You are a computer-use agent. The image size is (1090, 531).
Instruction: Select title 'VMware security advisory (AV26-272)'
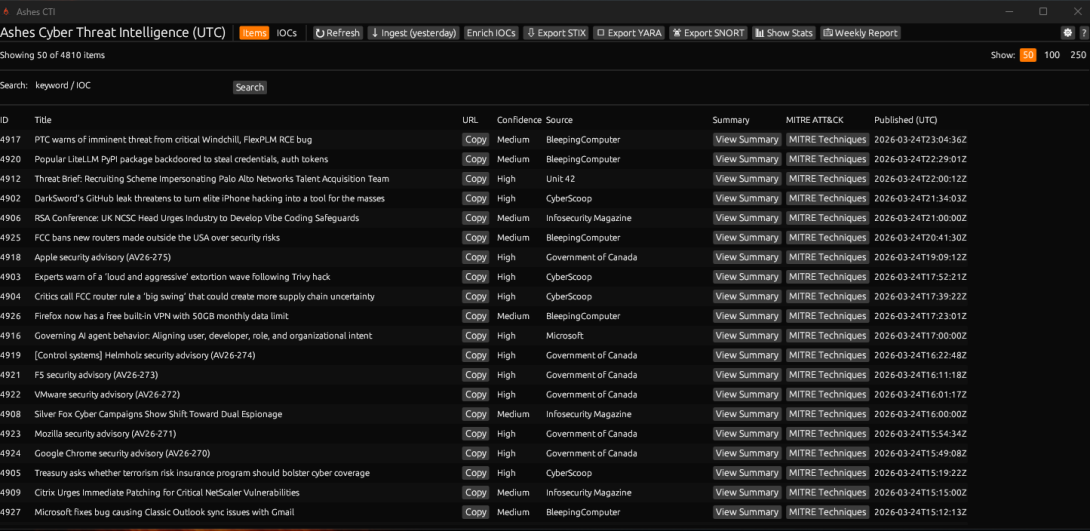(107, 395)
